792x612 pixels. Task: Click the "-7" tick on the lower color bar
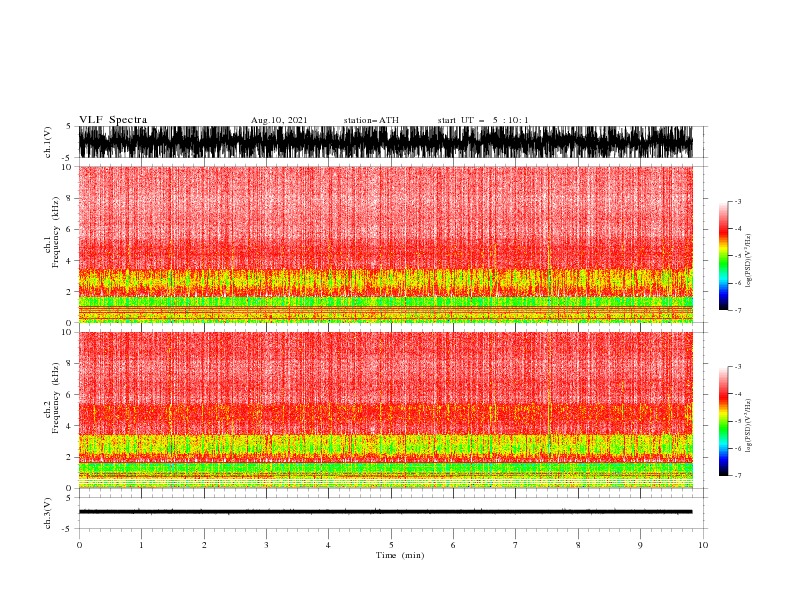tap(737, 476)
